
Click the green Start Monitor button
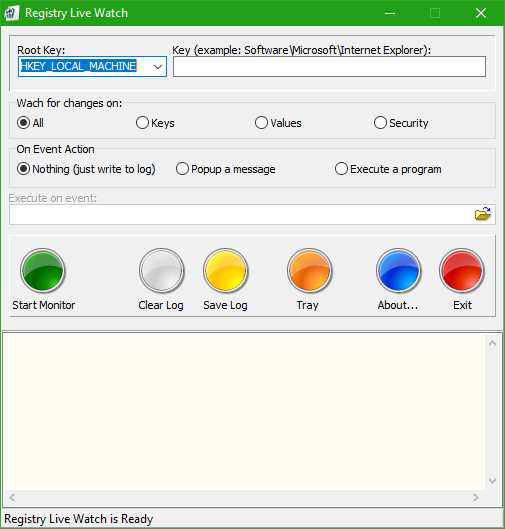43,271
